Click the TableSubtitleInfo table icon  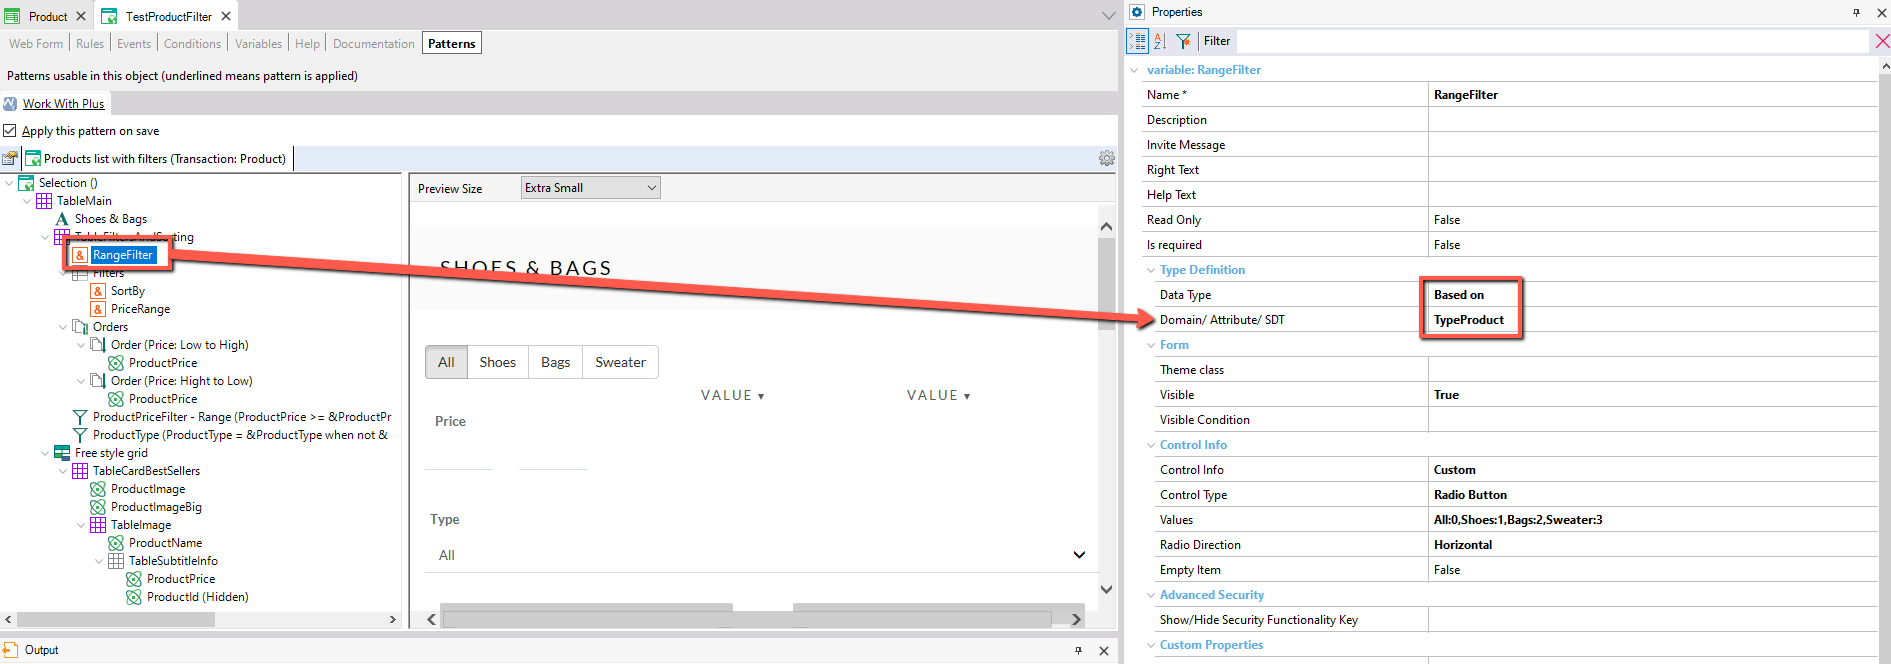point(116,561)
